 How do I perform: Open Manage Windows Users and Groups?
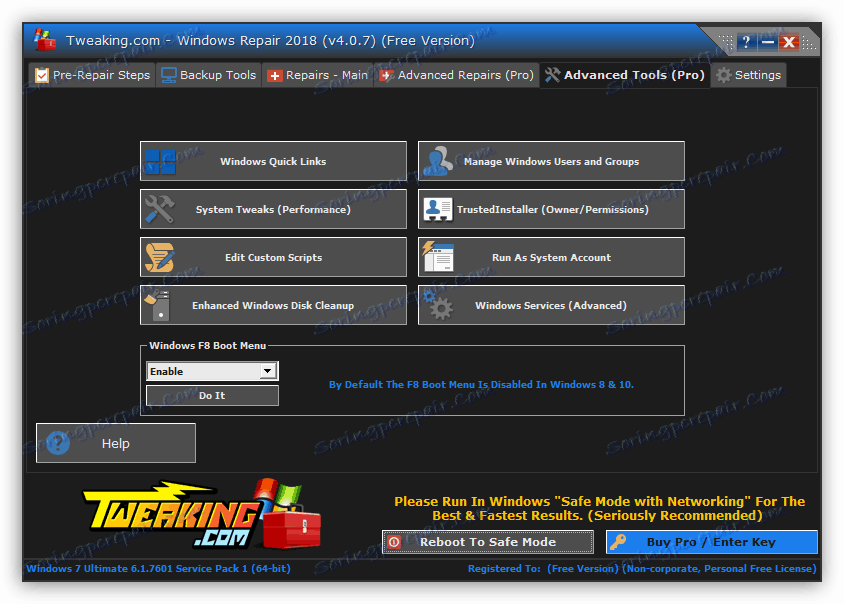pyautogui.click(x=551, y=161)
